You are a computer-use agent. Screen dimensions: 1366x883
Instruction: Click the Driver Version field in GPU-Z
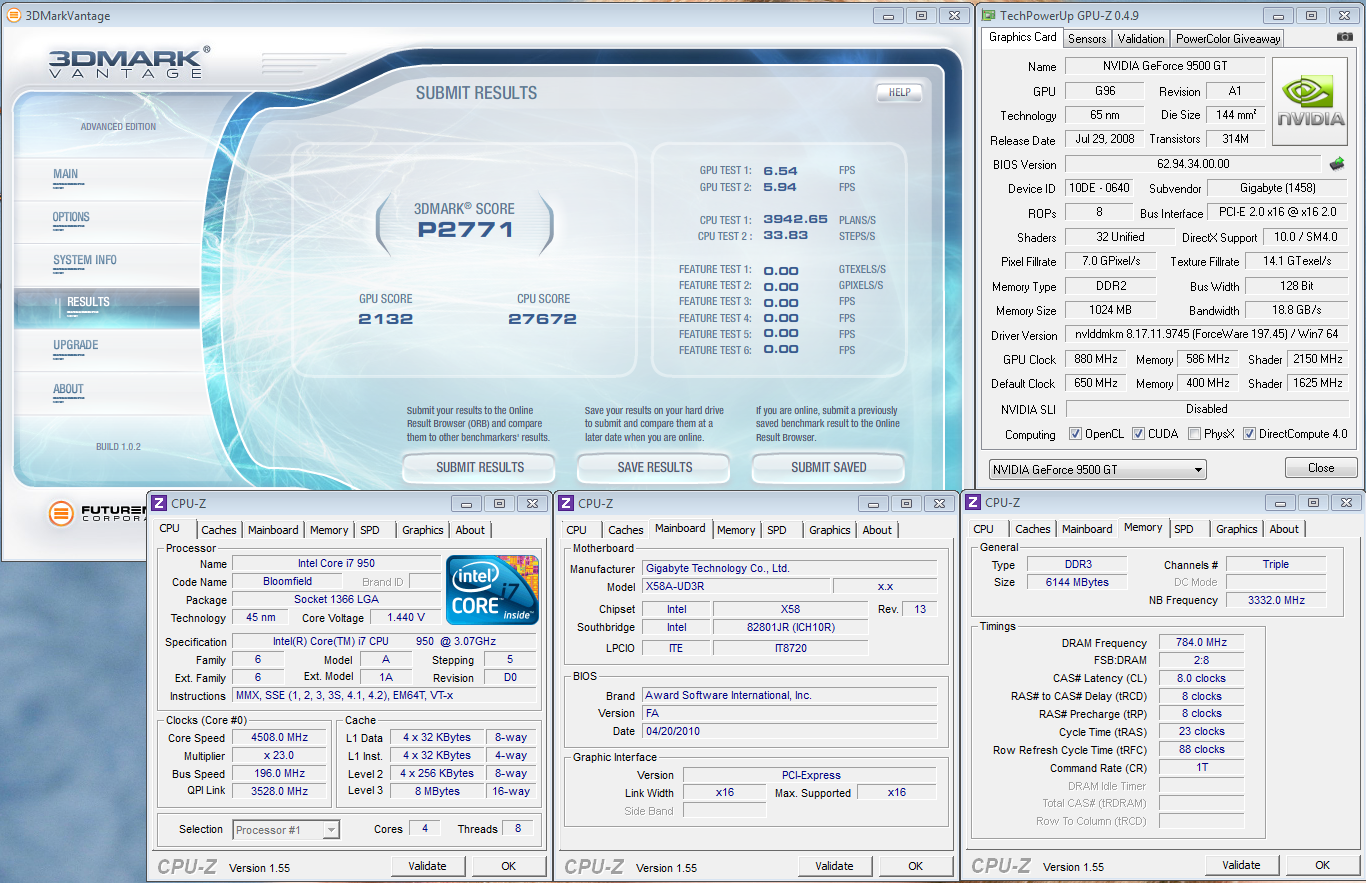(x=1205, y=335)
